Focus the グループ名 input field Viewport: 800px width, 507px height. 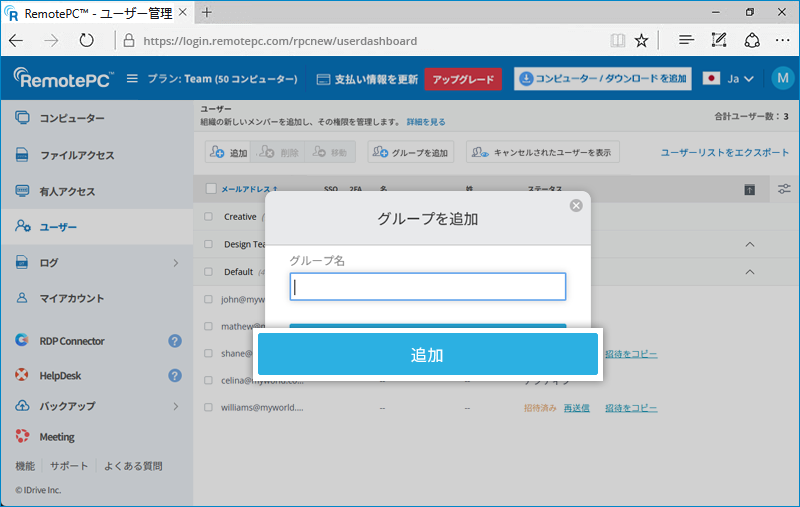point(428,287)
